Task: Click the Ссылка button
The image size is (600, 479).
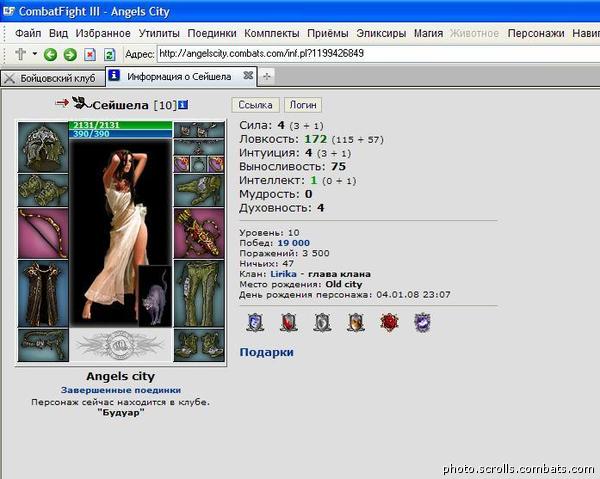Action: click(255, 105)
